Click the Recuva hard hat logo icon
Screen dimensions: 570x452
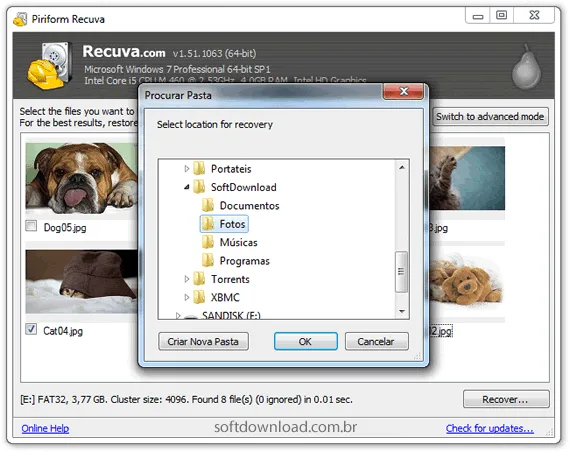[49, 66]
